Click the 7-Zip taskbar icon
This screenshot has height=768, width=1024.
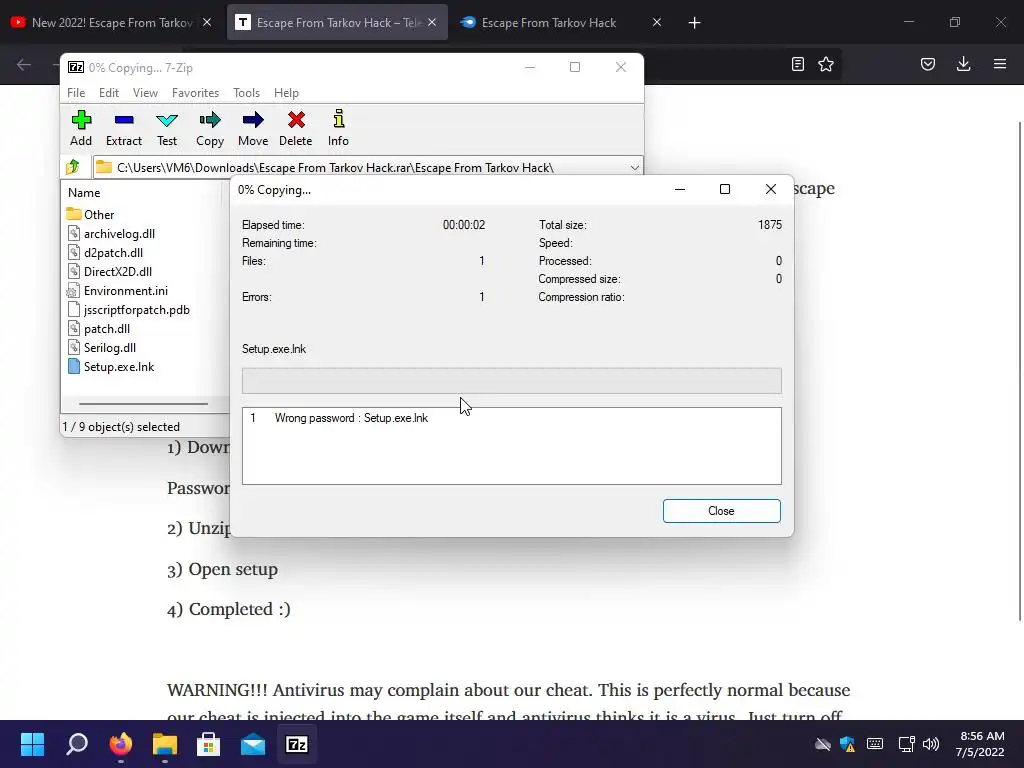click(x=297, y=744)
